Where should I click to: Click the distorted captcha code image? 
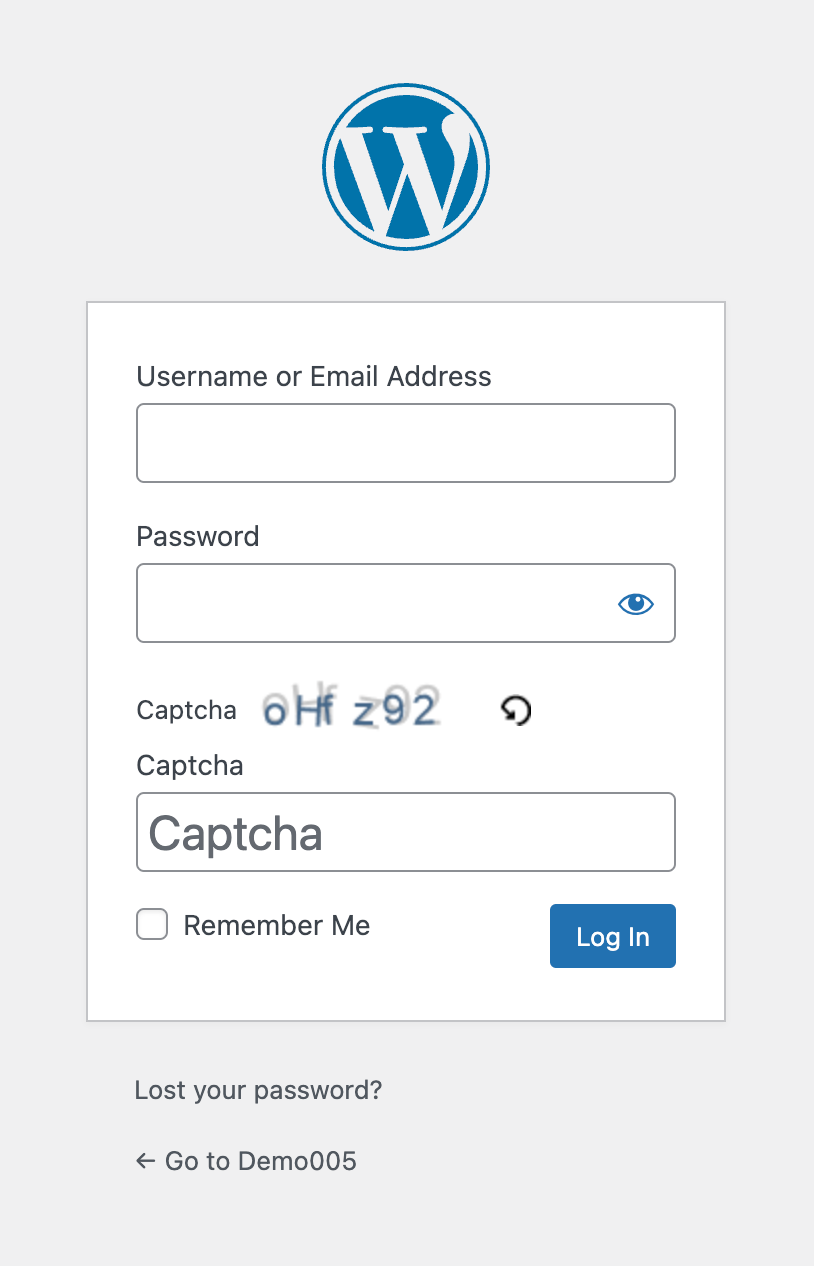pyautogui.click(x=350, y=709)
